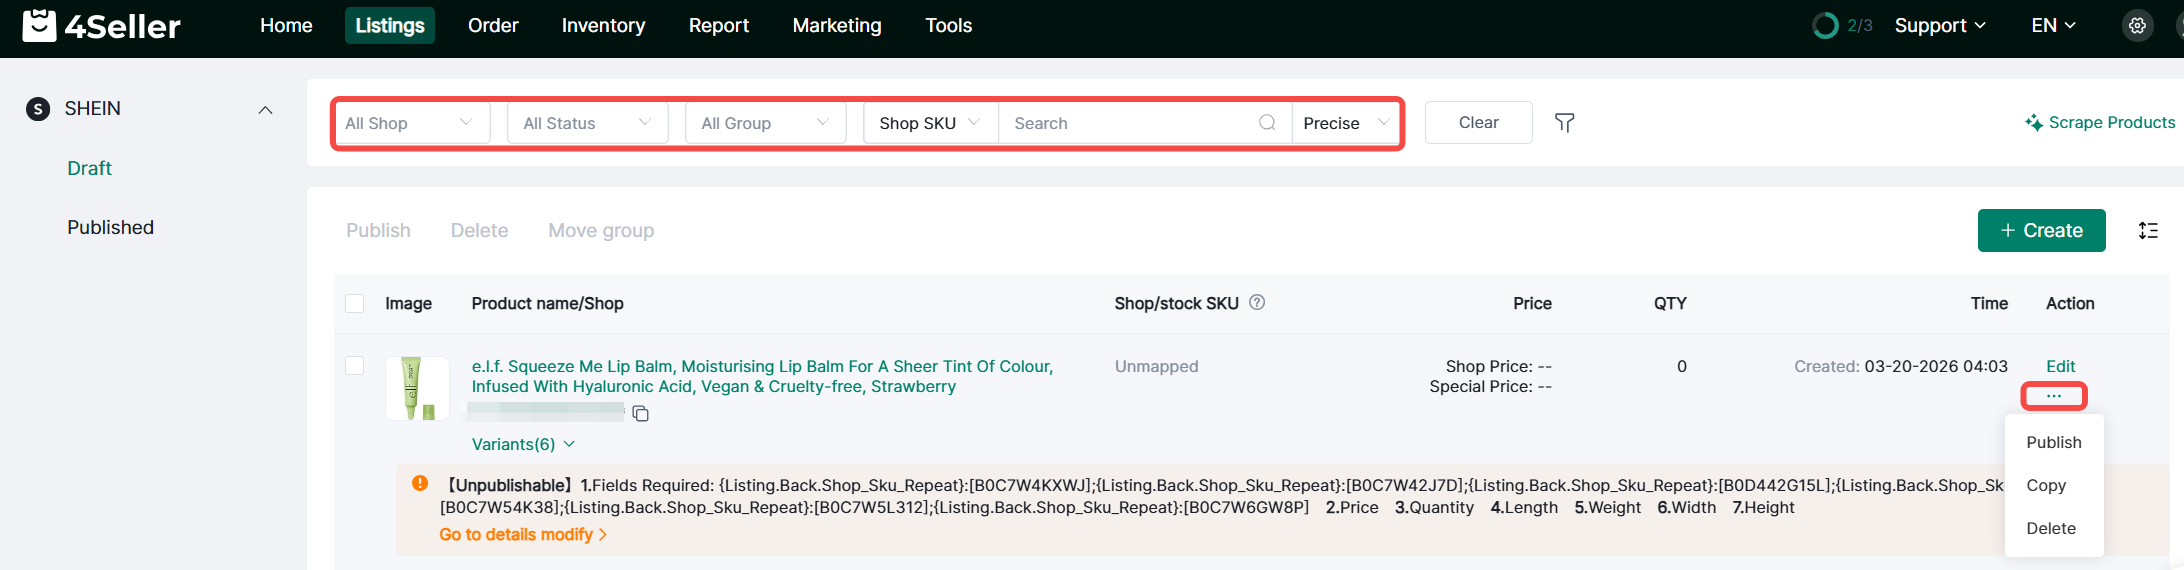
Task: Check the e.l.f. lip balm row checkbox
Action: pyautogui.click(x=355, y=366)
